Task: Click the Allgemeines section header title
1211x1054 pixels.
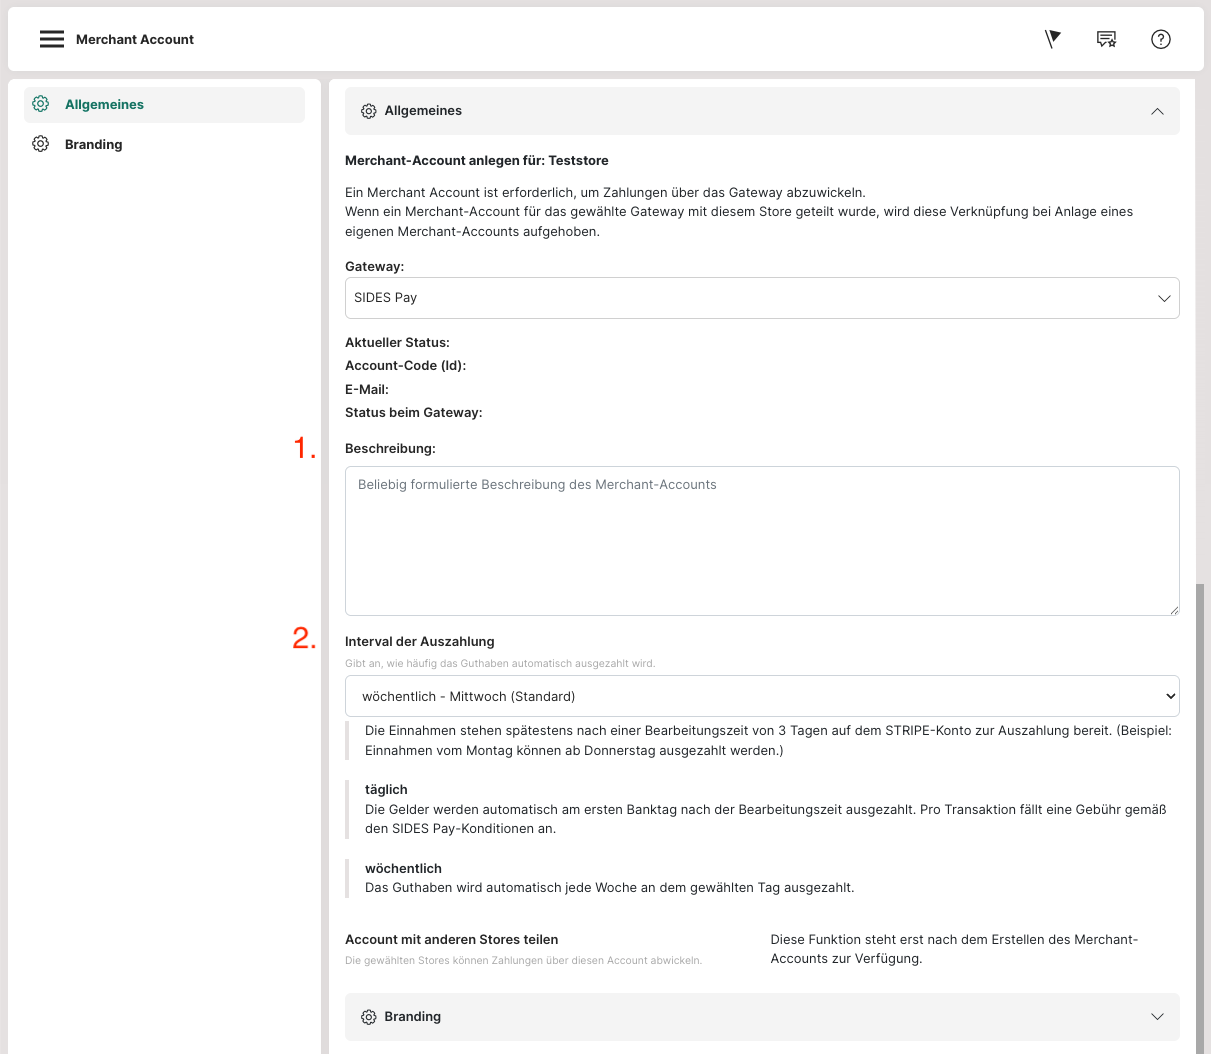Action: 423,111
